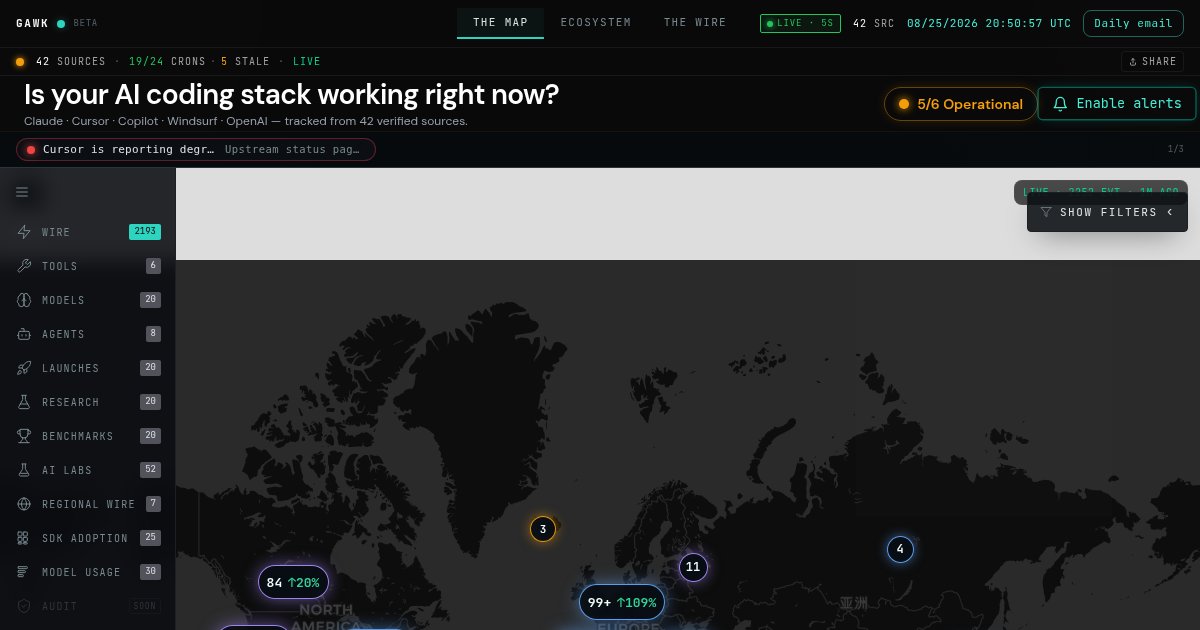1200x630 pixels.
Task: Click the orange dot beside 42 Sources
Action: click(x=20, y=62)
